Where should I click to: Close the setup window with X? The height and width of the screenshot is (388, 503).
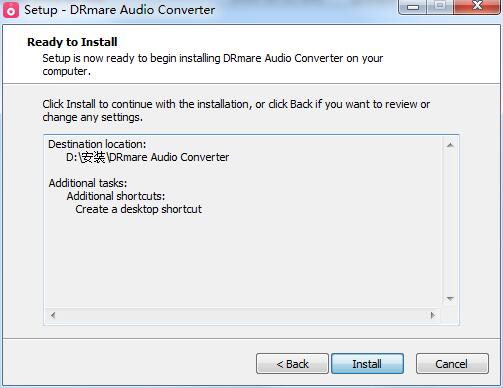477,7
